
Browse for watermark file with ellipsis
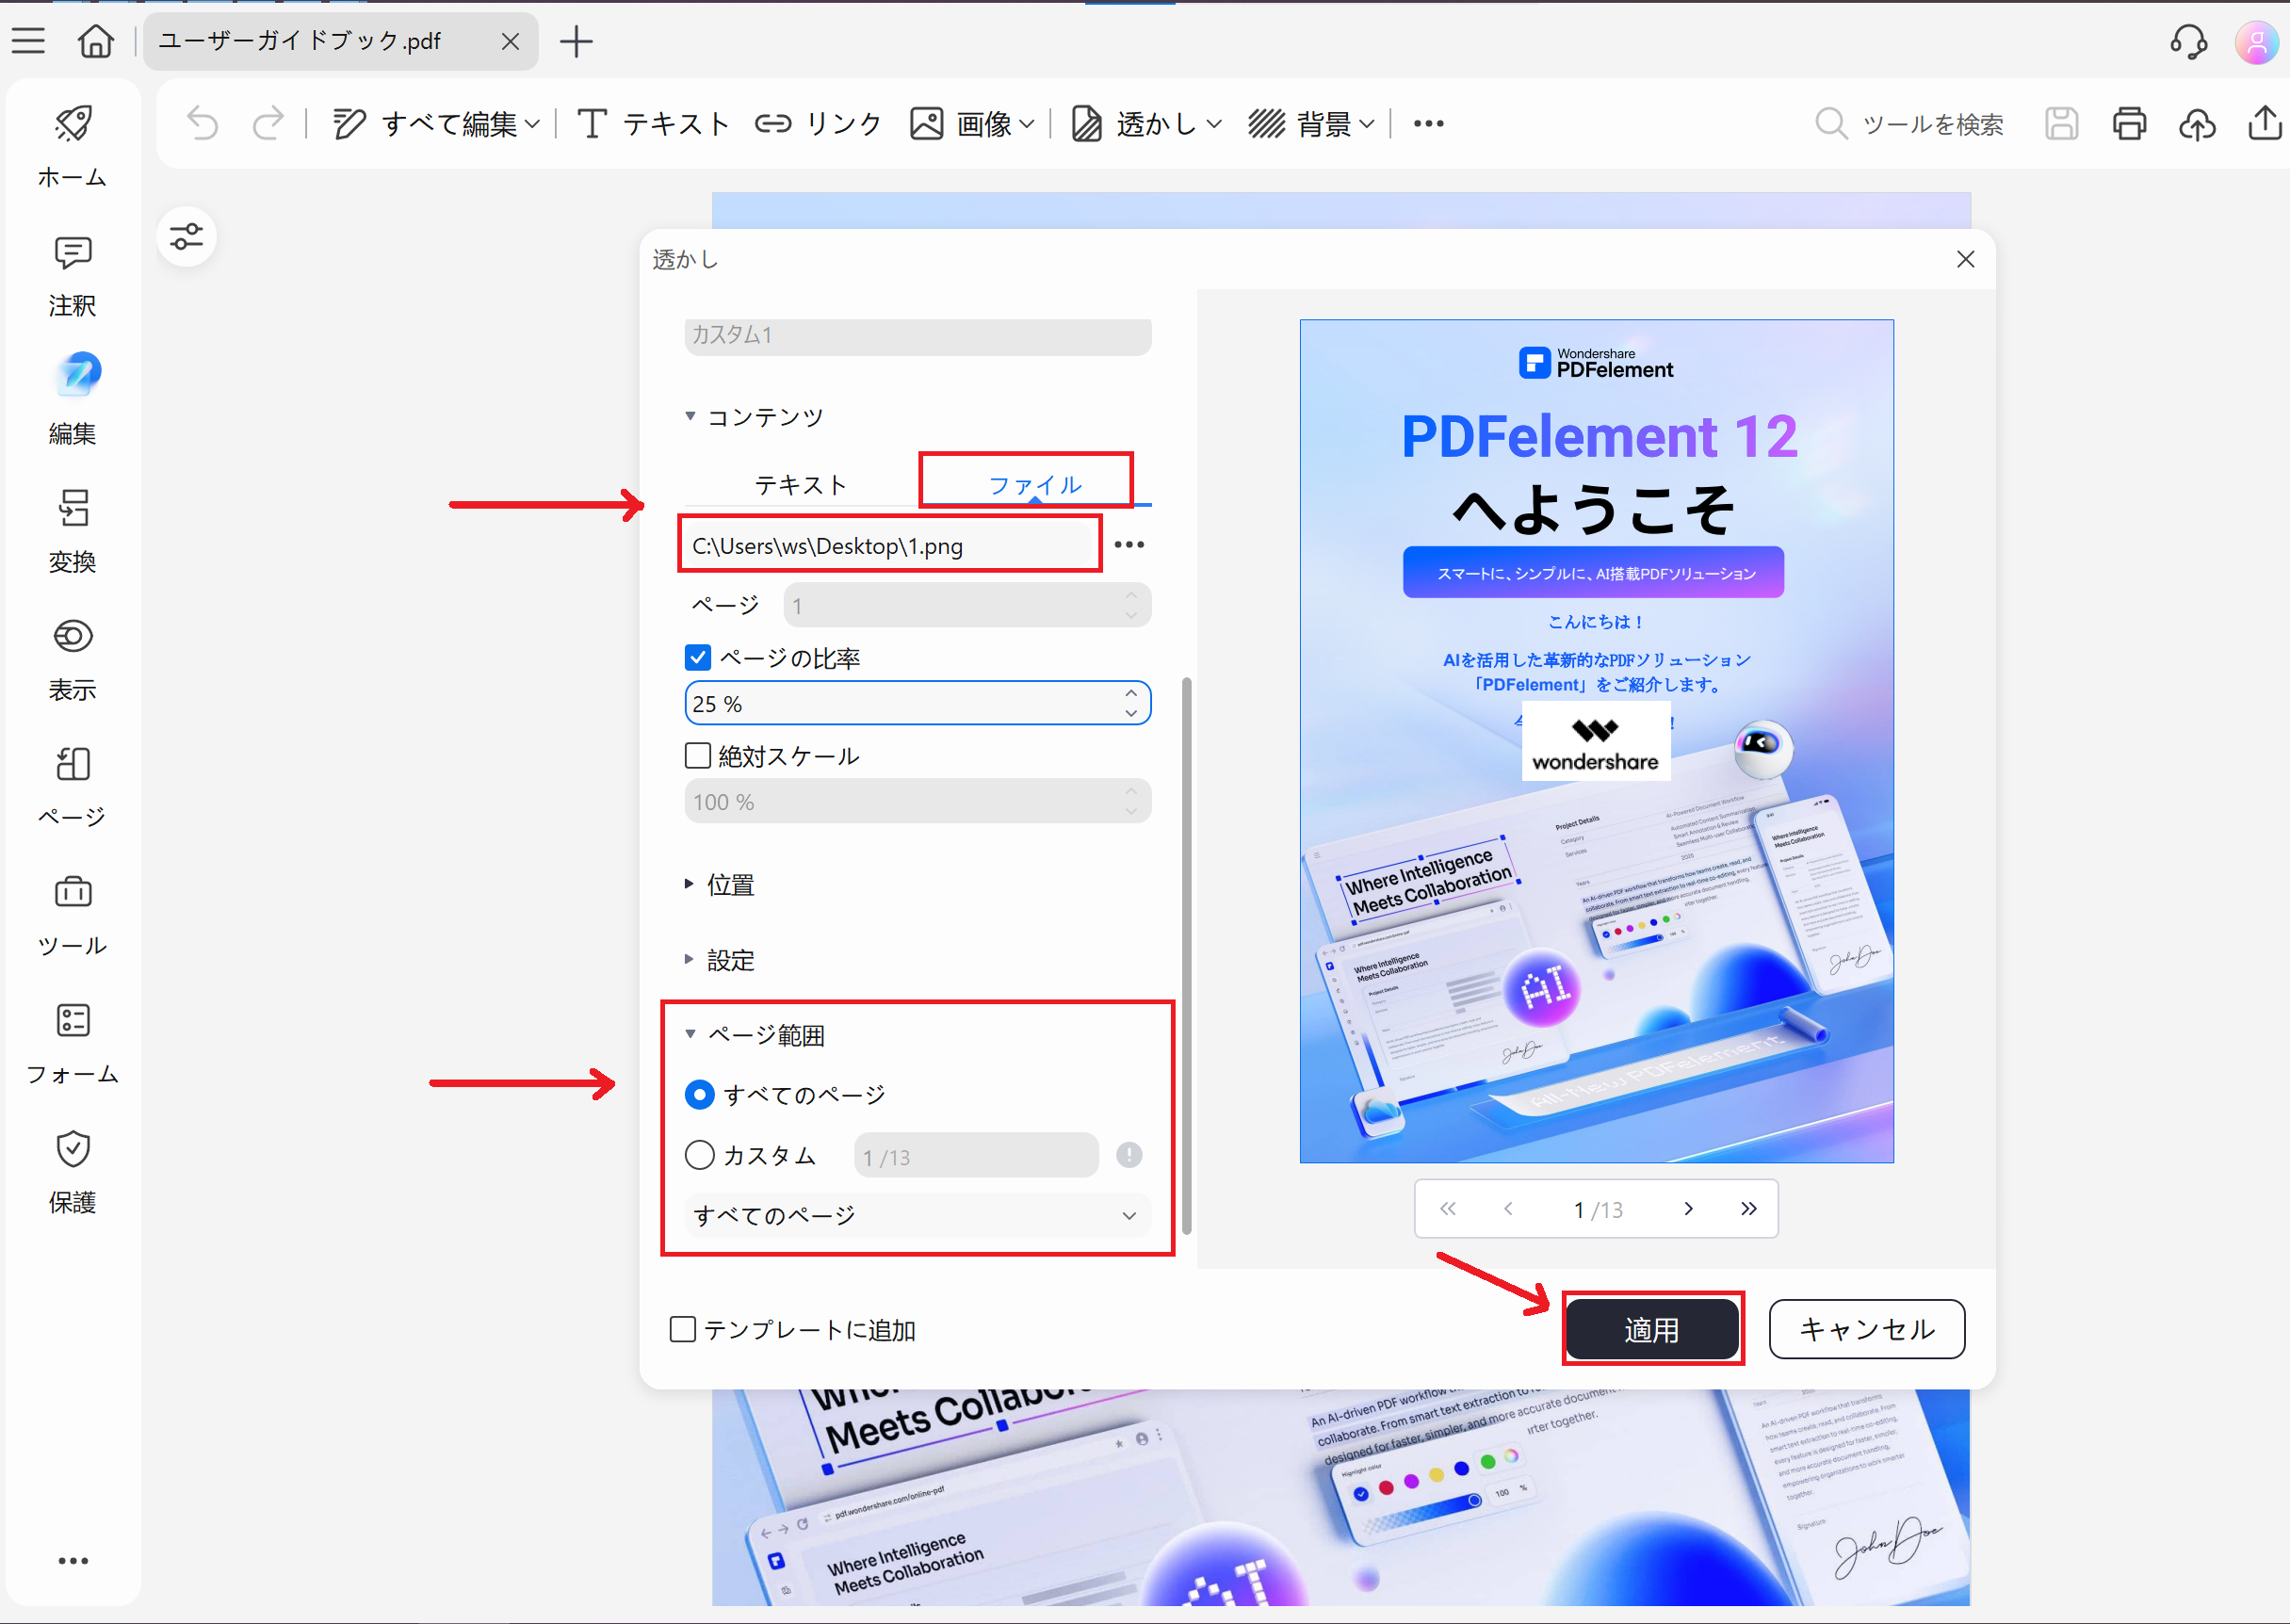(x=1129, y=544)
